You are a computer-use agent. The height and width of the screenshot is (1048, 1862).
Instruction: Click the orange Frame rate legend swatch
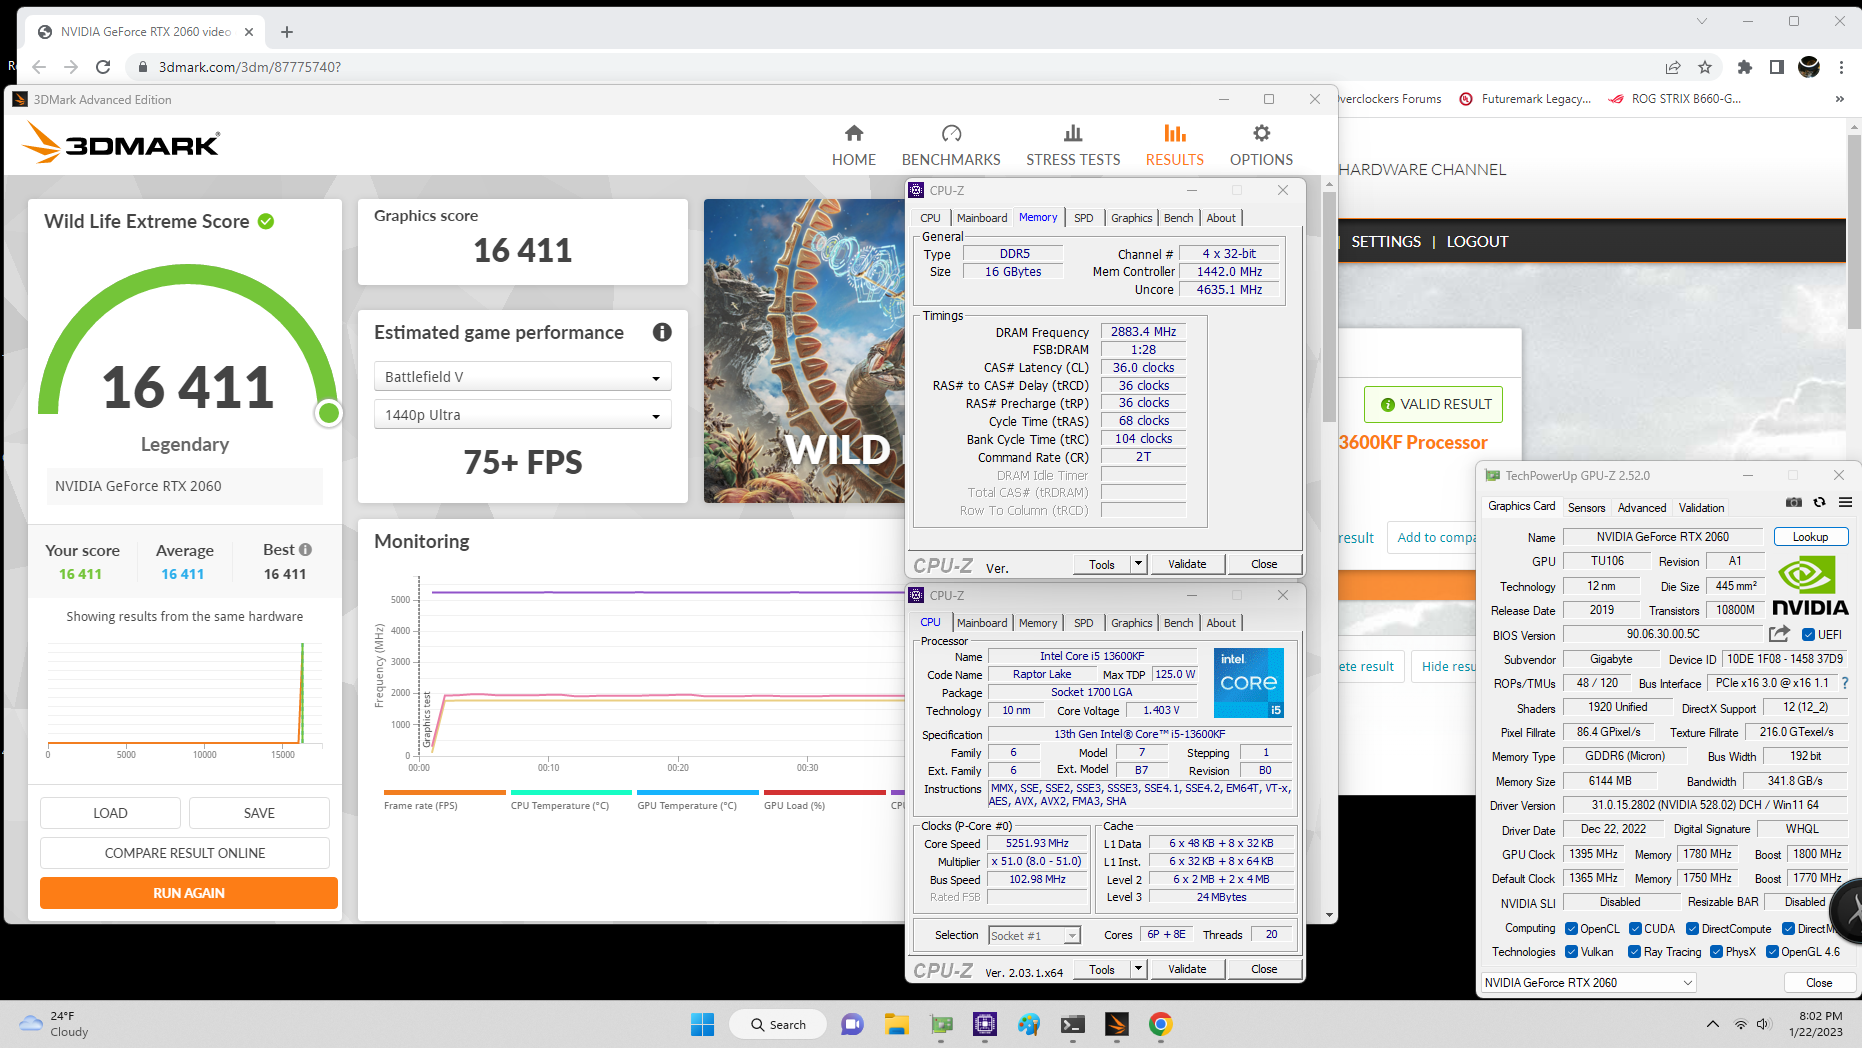[x=445, y=792]
